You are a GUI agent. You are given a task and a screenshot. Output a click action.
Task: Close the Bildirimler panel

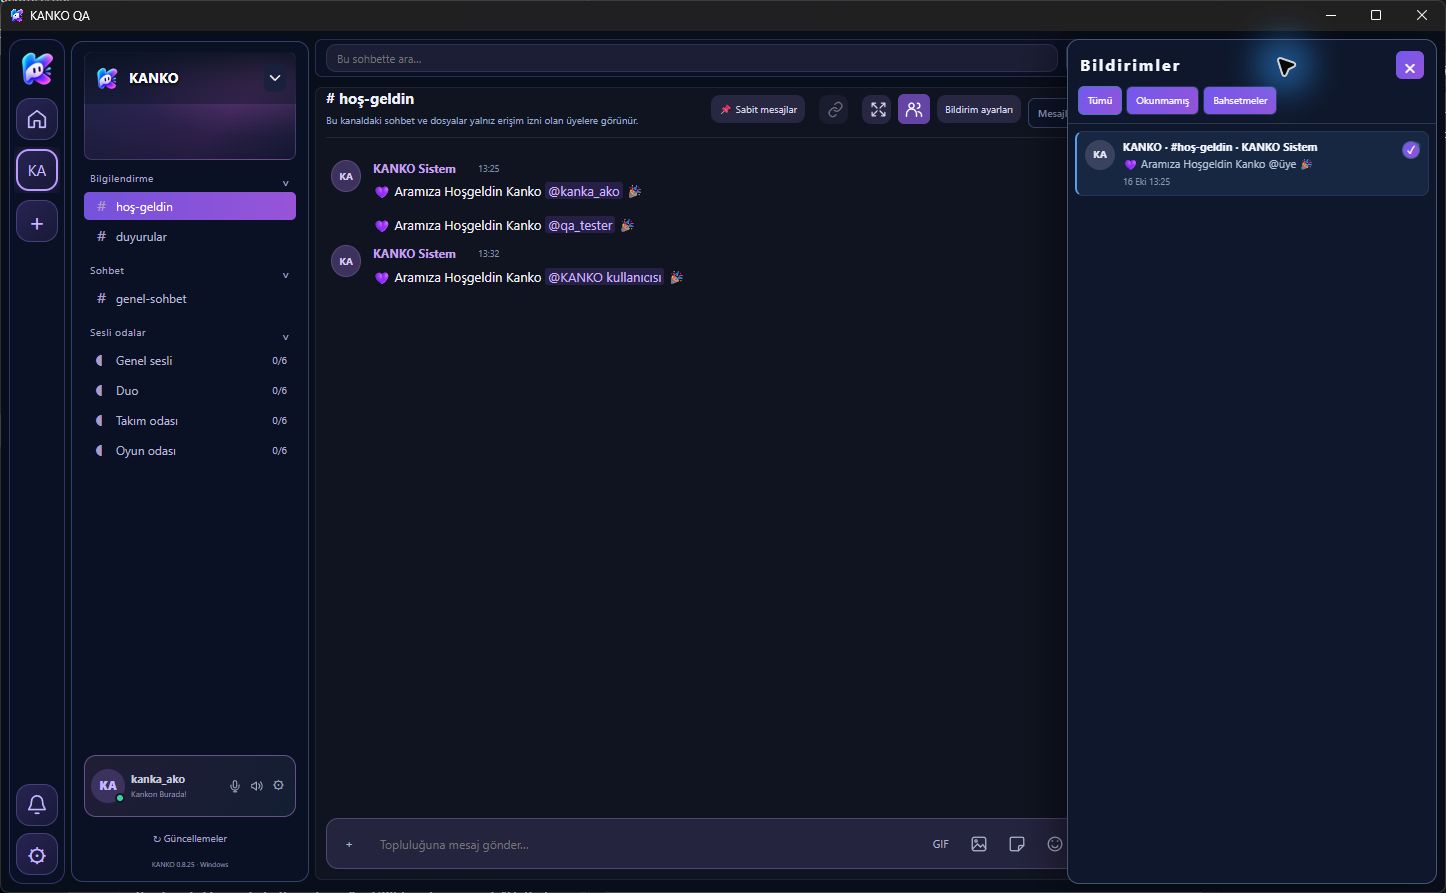[1410, 66]
